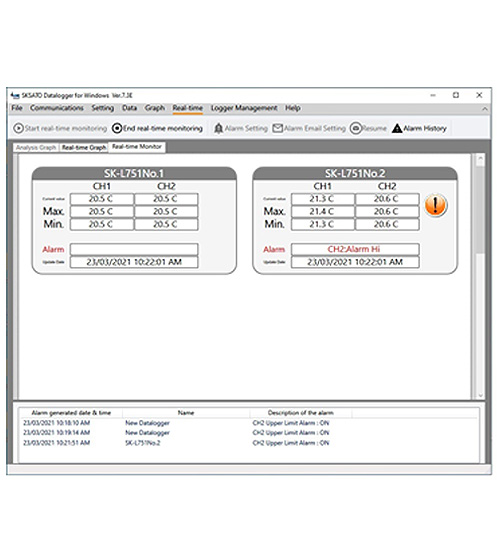Click SK-L751No.1 update date 23/03/2021 10:22:01 AM
500x550 pixels.
click(134, 262)
